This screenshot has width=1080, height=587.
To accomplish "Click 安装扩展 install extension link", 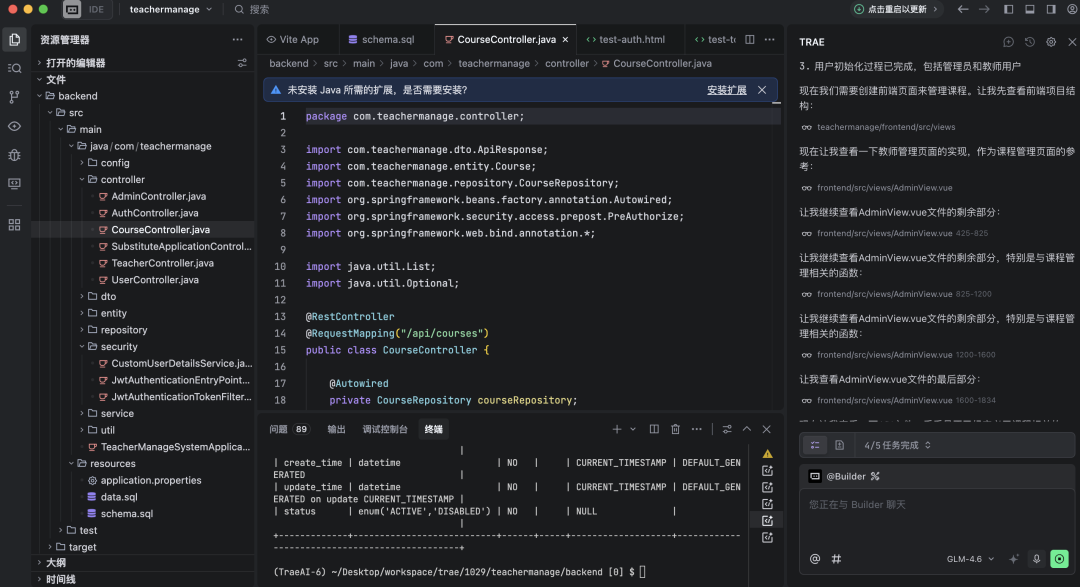I will (727, 90).
